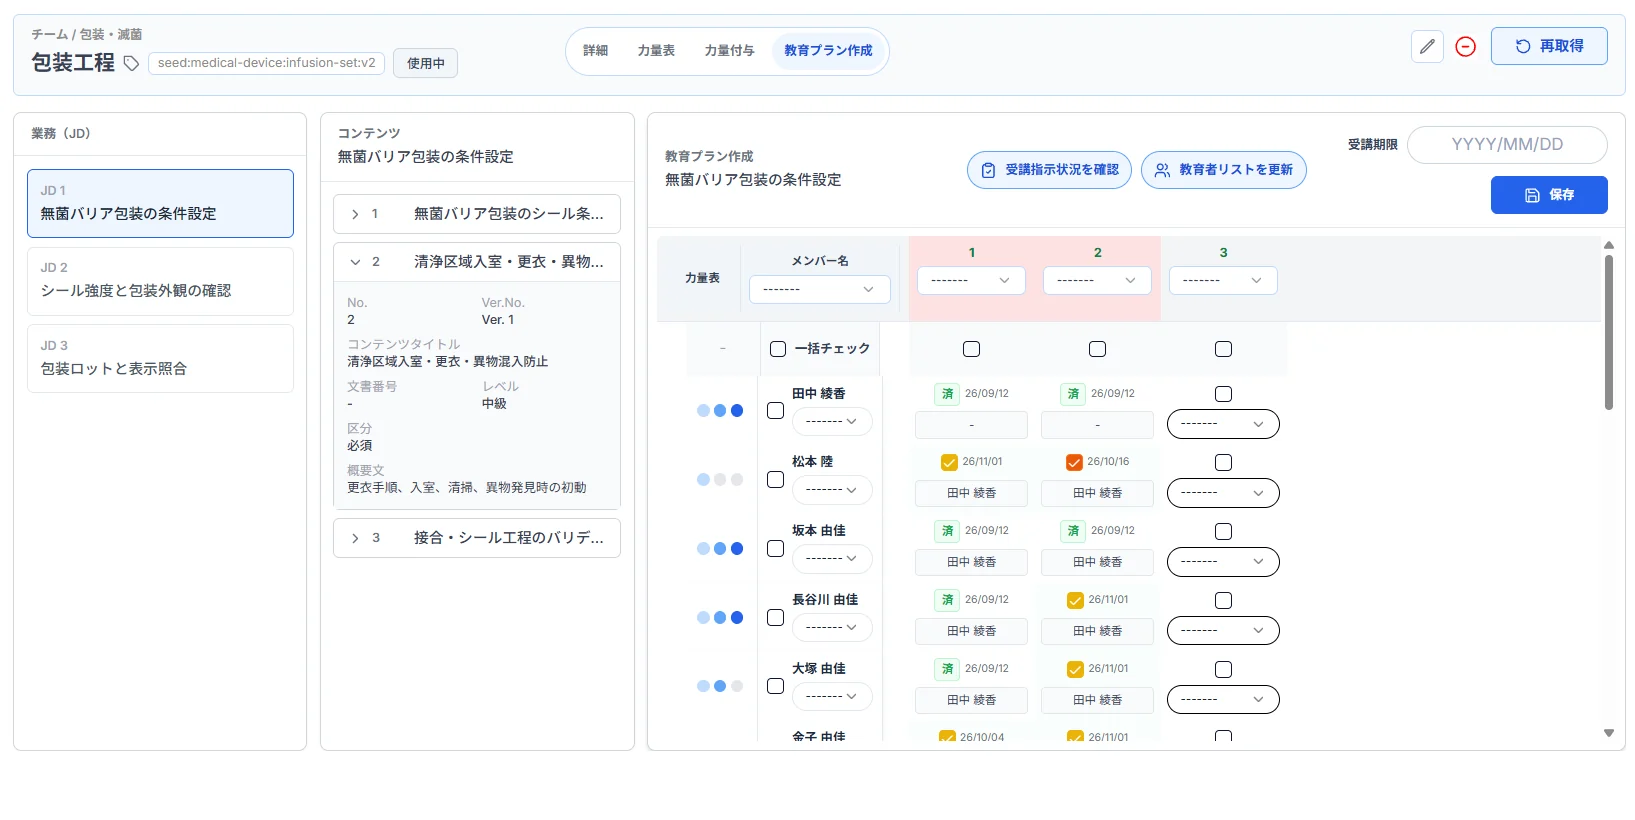Toggle the 一括チェック checkbox
This screenshot has height=820, width=1635.
click(x=778, y=349)
